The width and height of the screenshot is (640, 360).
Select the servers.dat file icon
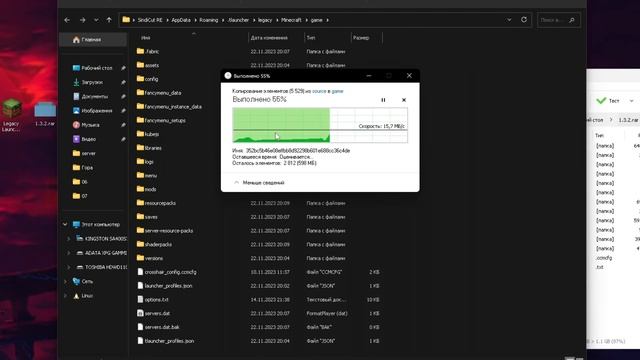tap(140, 313)
